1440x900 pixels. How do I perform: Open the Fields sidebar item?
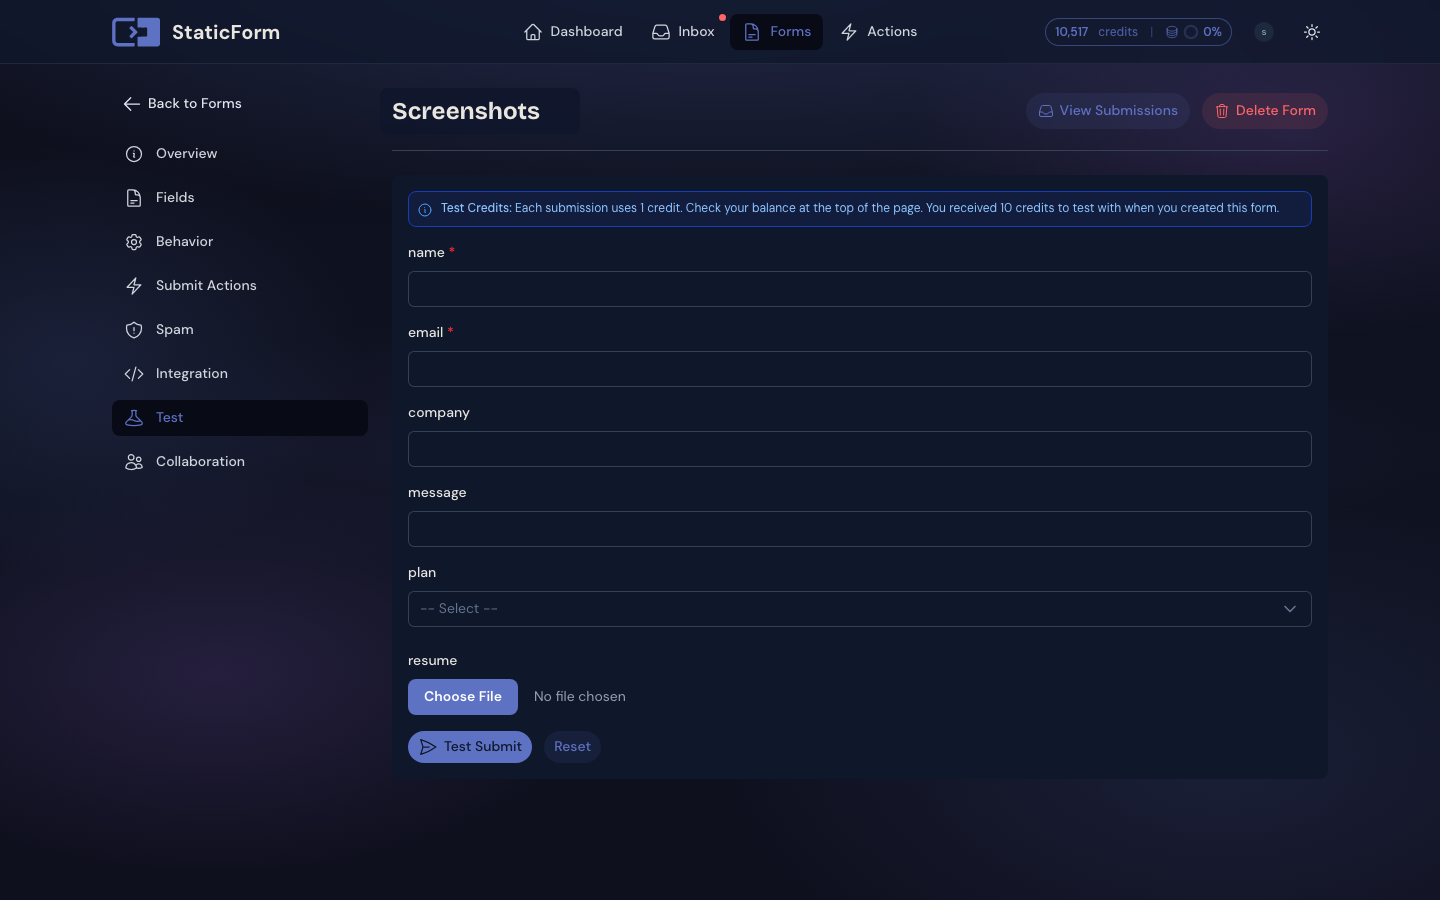[x=240, y=198]
